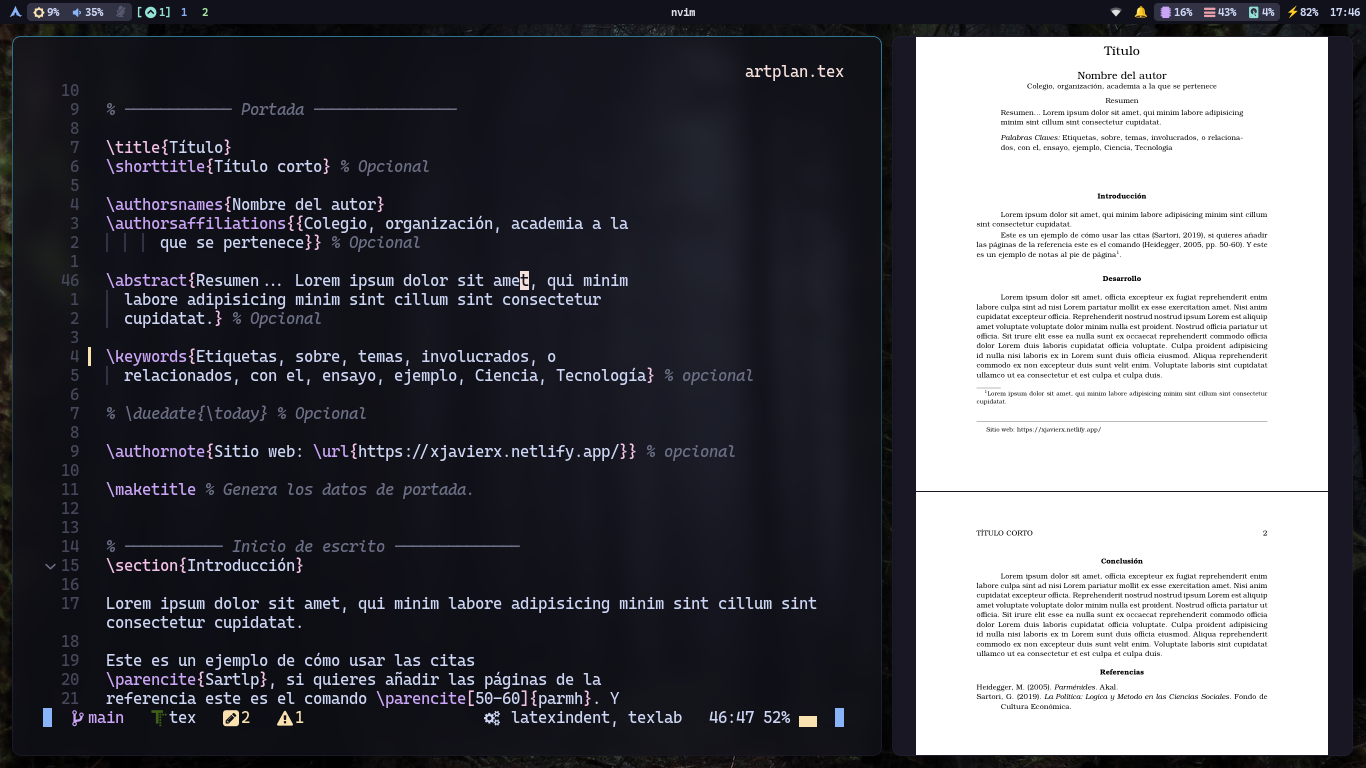The image size is (1366, 768).
Task: Click the LSP gears icon latexindent, texlab
Action: tap(583, 718)
